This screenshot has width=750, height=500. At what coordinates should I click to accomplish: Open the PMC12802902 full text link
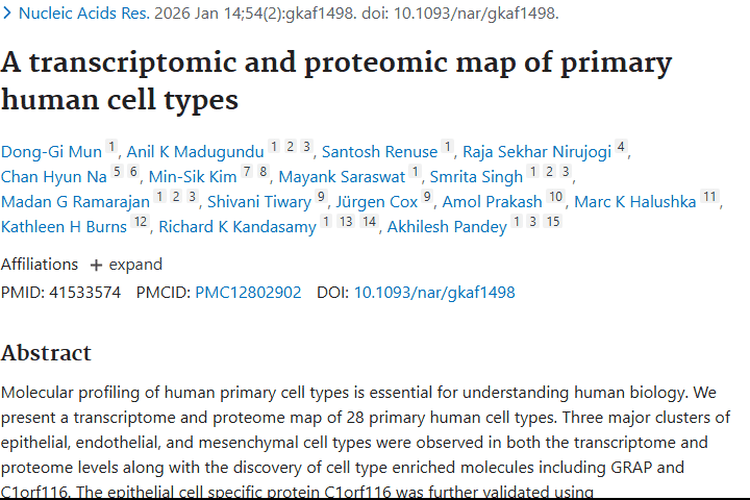(x=248, y=293)
